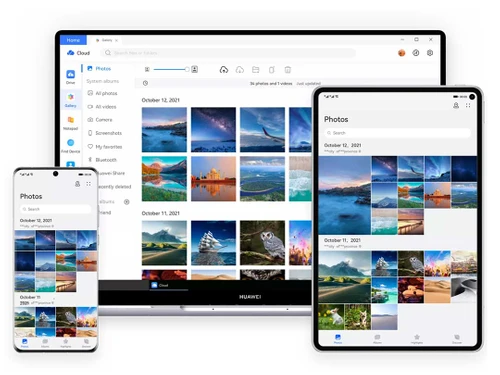Open the owl photo on phone
The height and width of the screenshot is (375, 500).
click(x=66, y=317)
